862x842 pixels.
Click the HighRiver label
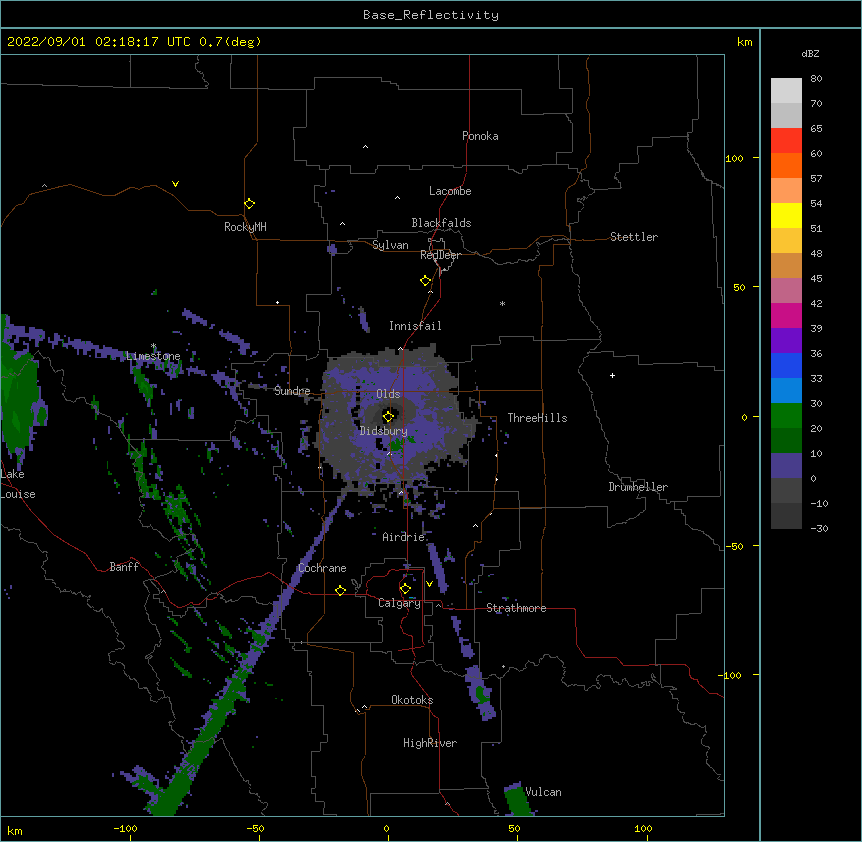pyautogui.click(x=430, y=743)
